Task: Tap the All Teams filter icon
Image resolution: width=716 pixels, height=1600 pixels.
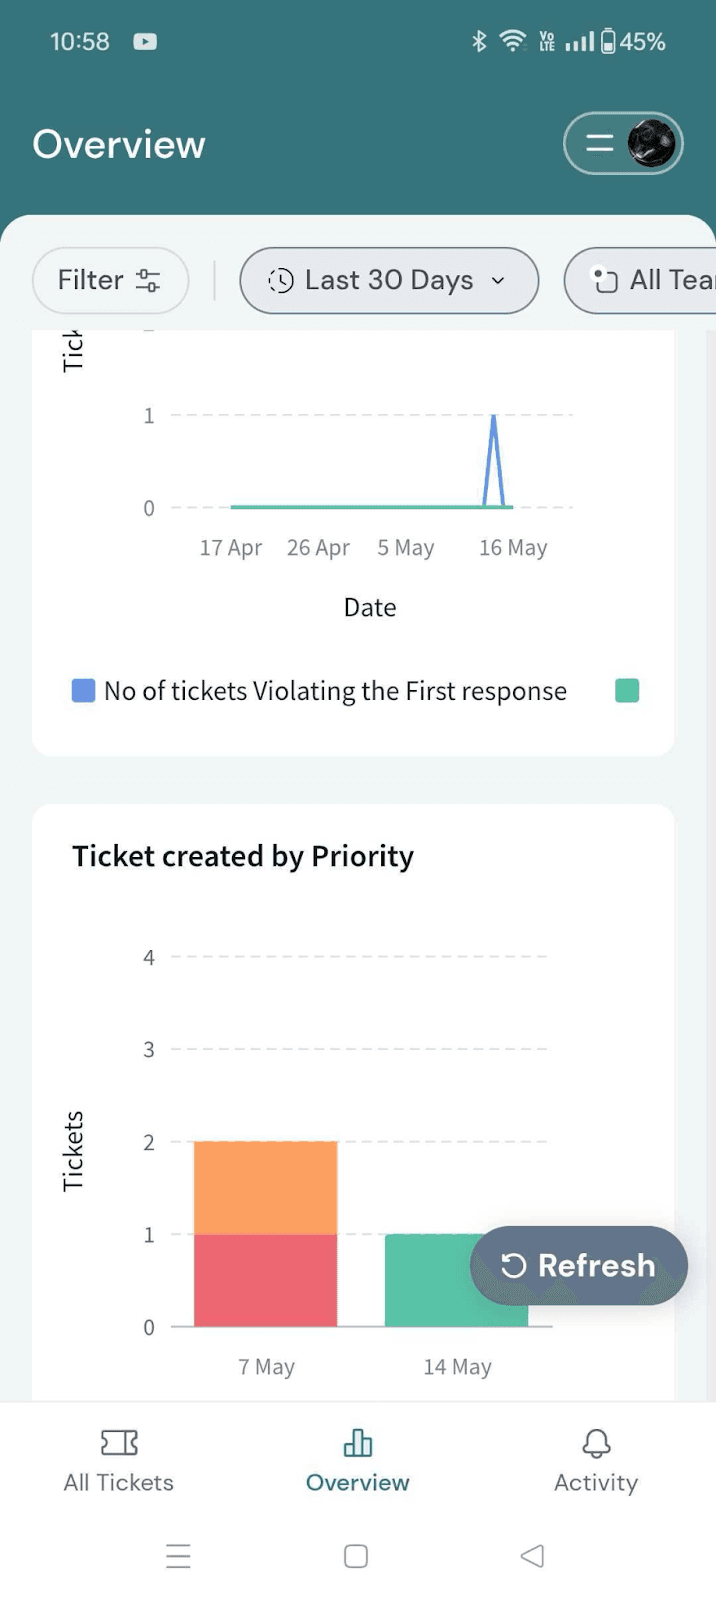Action: (604, 281)
